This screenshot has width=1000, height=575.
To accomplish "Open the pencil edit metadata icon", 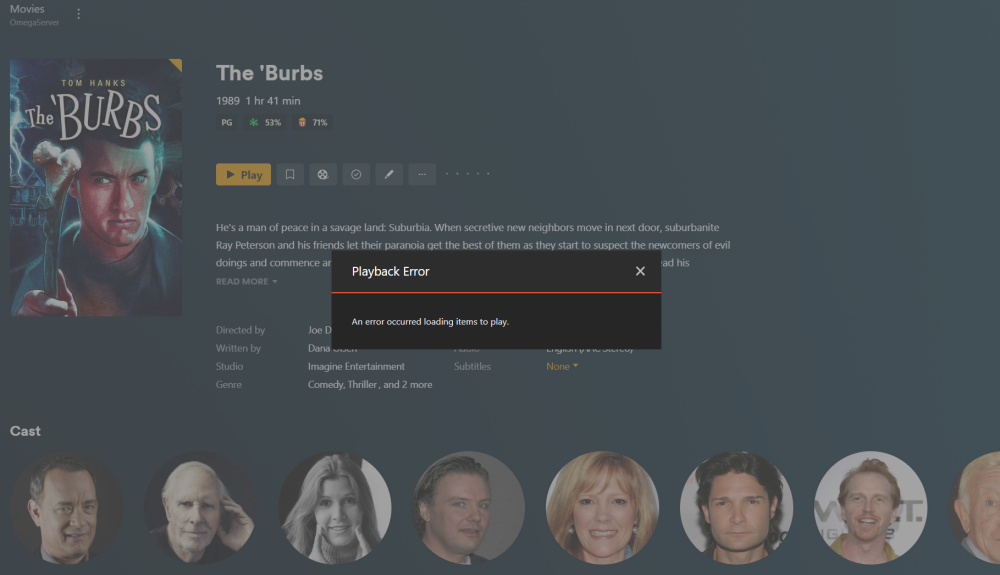I will point(389,175).
